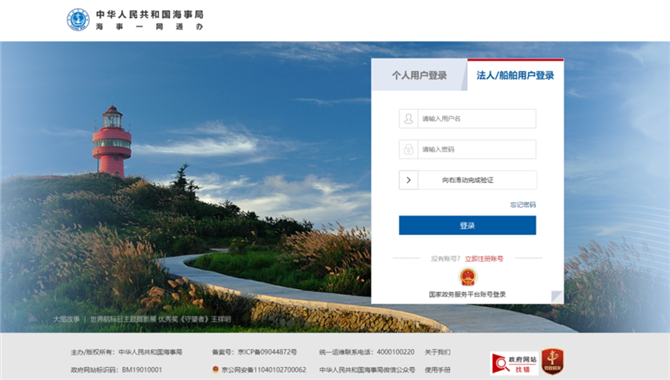Click 政府网站标识码 BM19010001 text
670x380 pixels.
coord(117,369)
